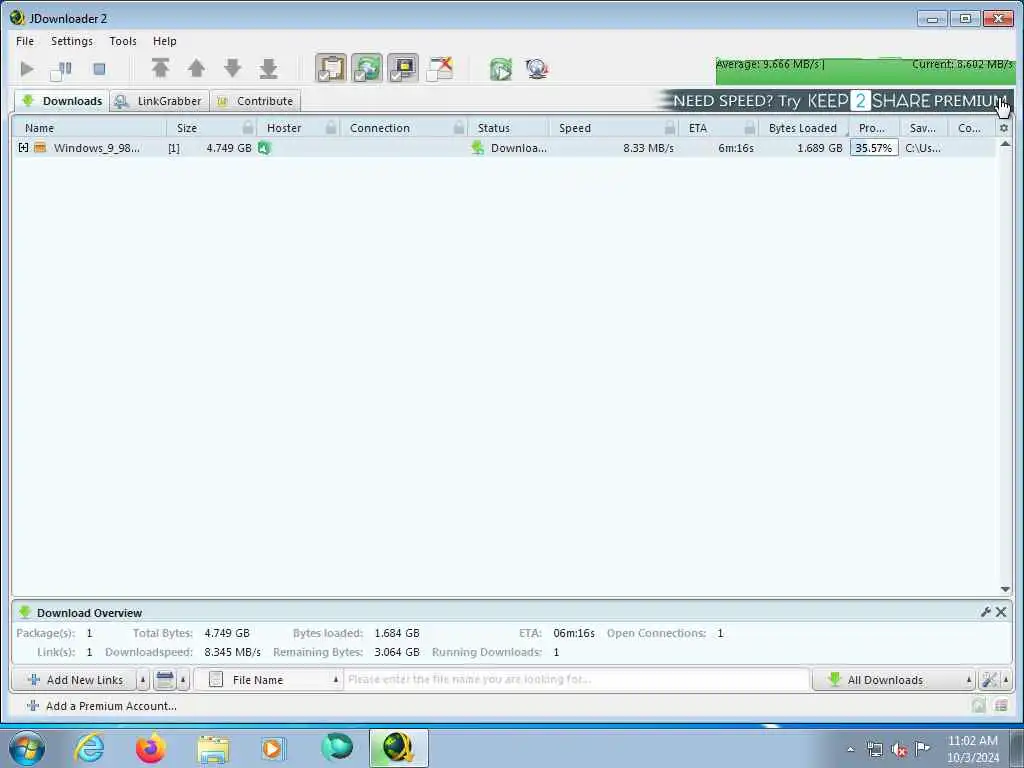Toggle clipboard observer icon
The height and width of the screenshot is (768, 1024).
331,69
